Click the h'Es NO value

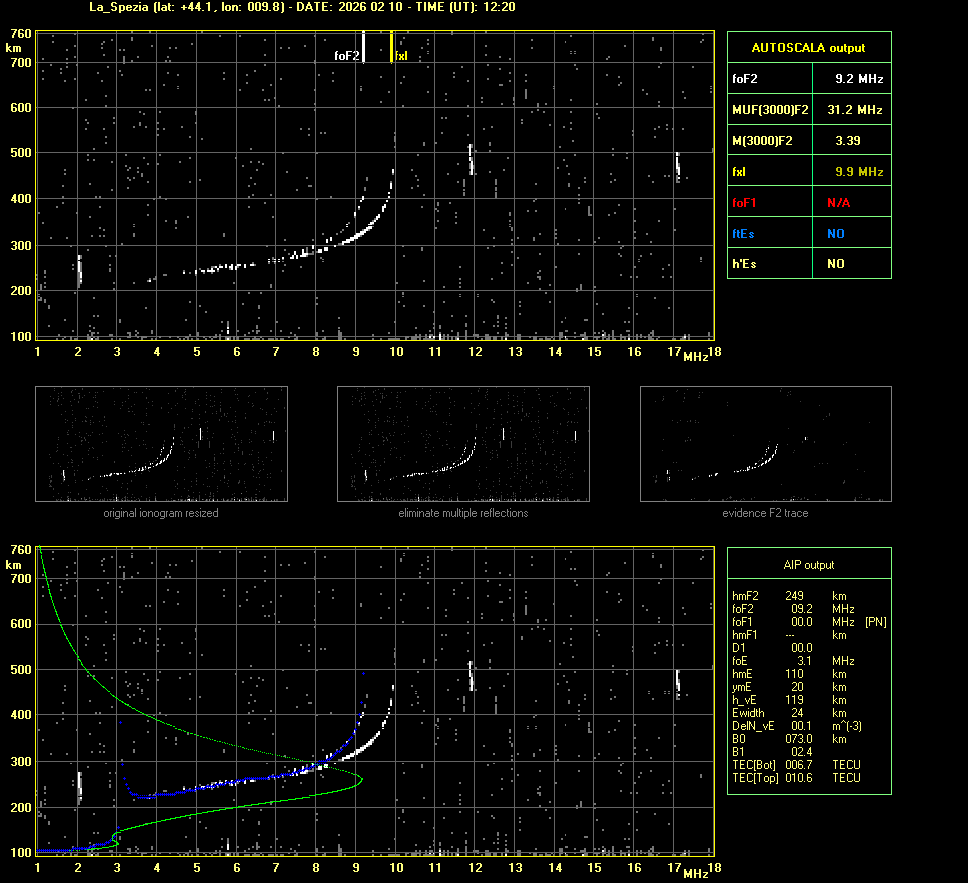coord(835,264)
